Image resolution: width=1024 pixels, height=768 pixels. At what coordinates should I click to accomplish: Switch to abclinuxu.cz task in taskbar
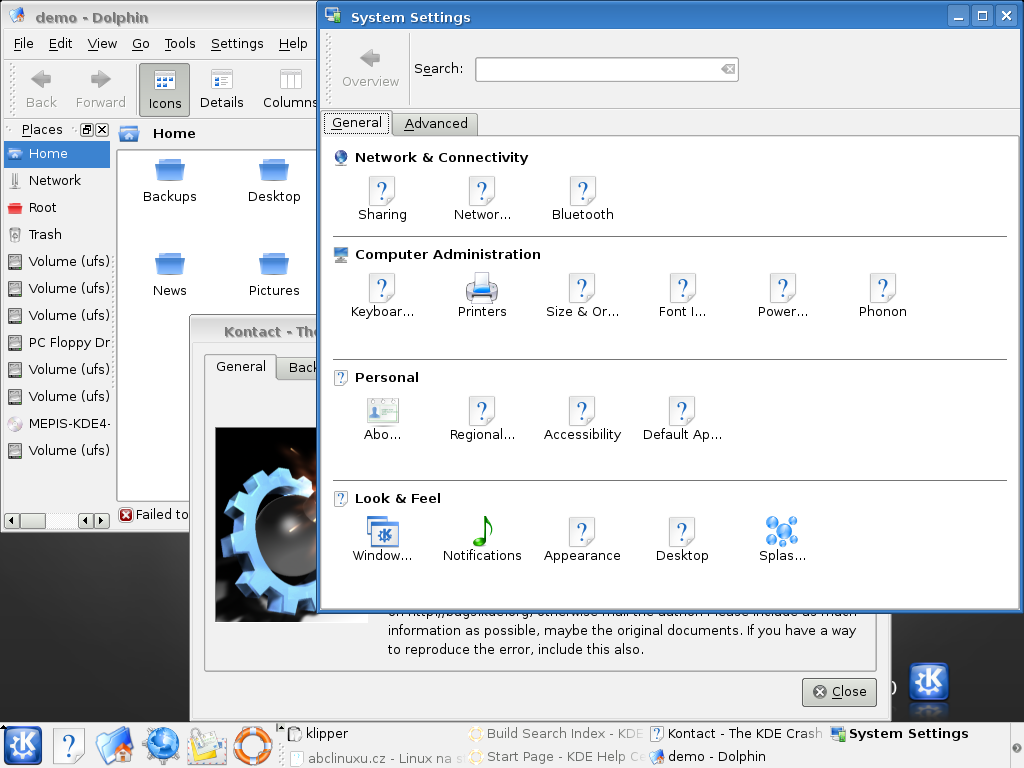coord(377,758)
